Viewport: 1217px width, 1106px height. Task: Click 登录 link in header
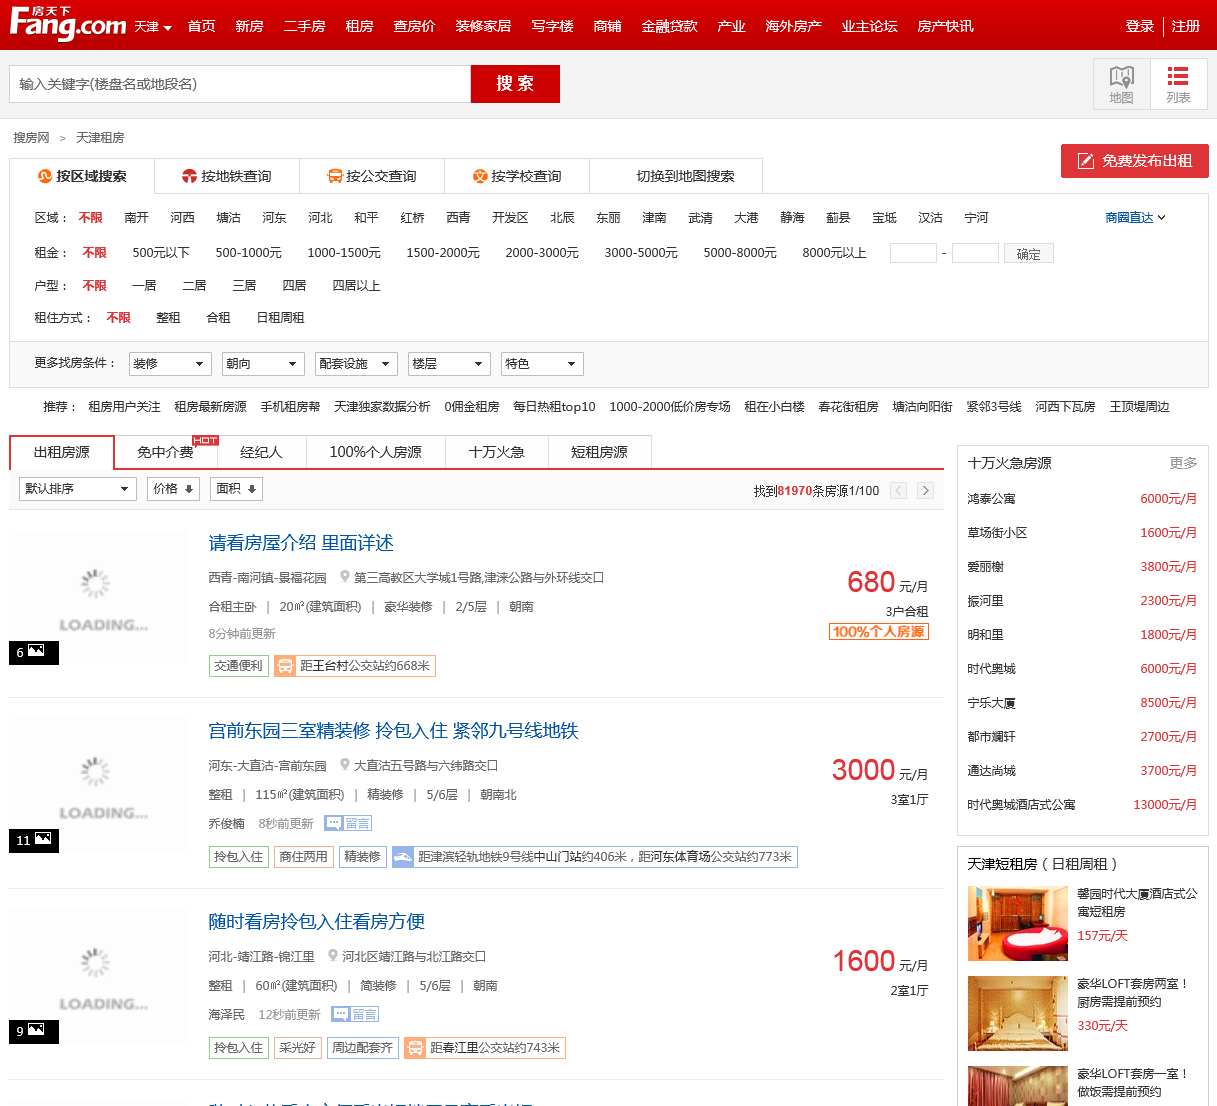coord(1140,26)
